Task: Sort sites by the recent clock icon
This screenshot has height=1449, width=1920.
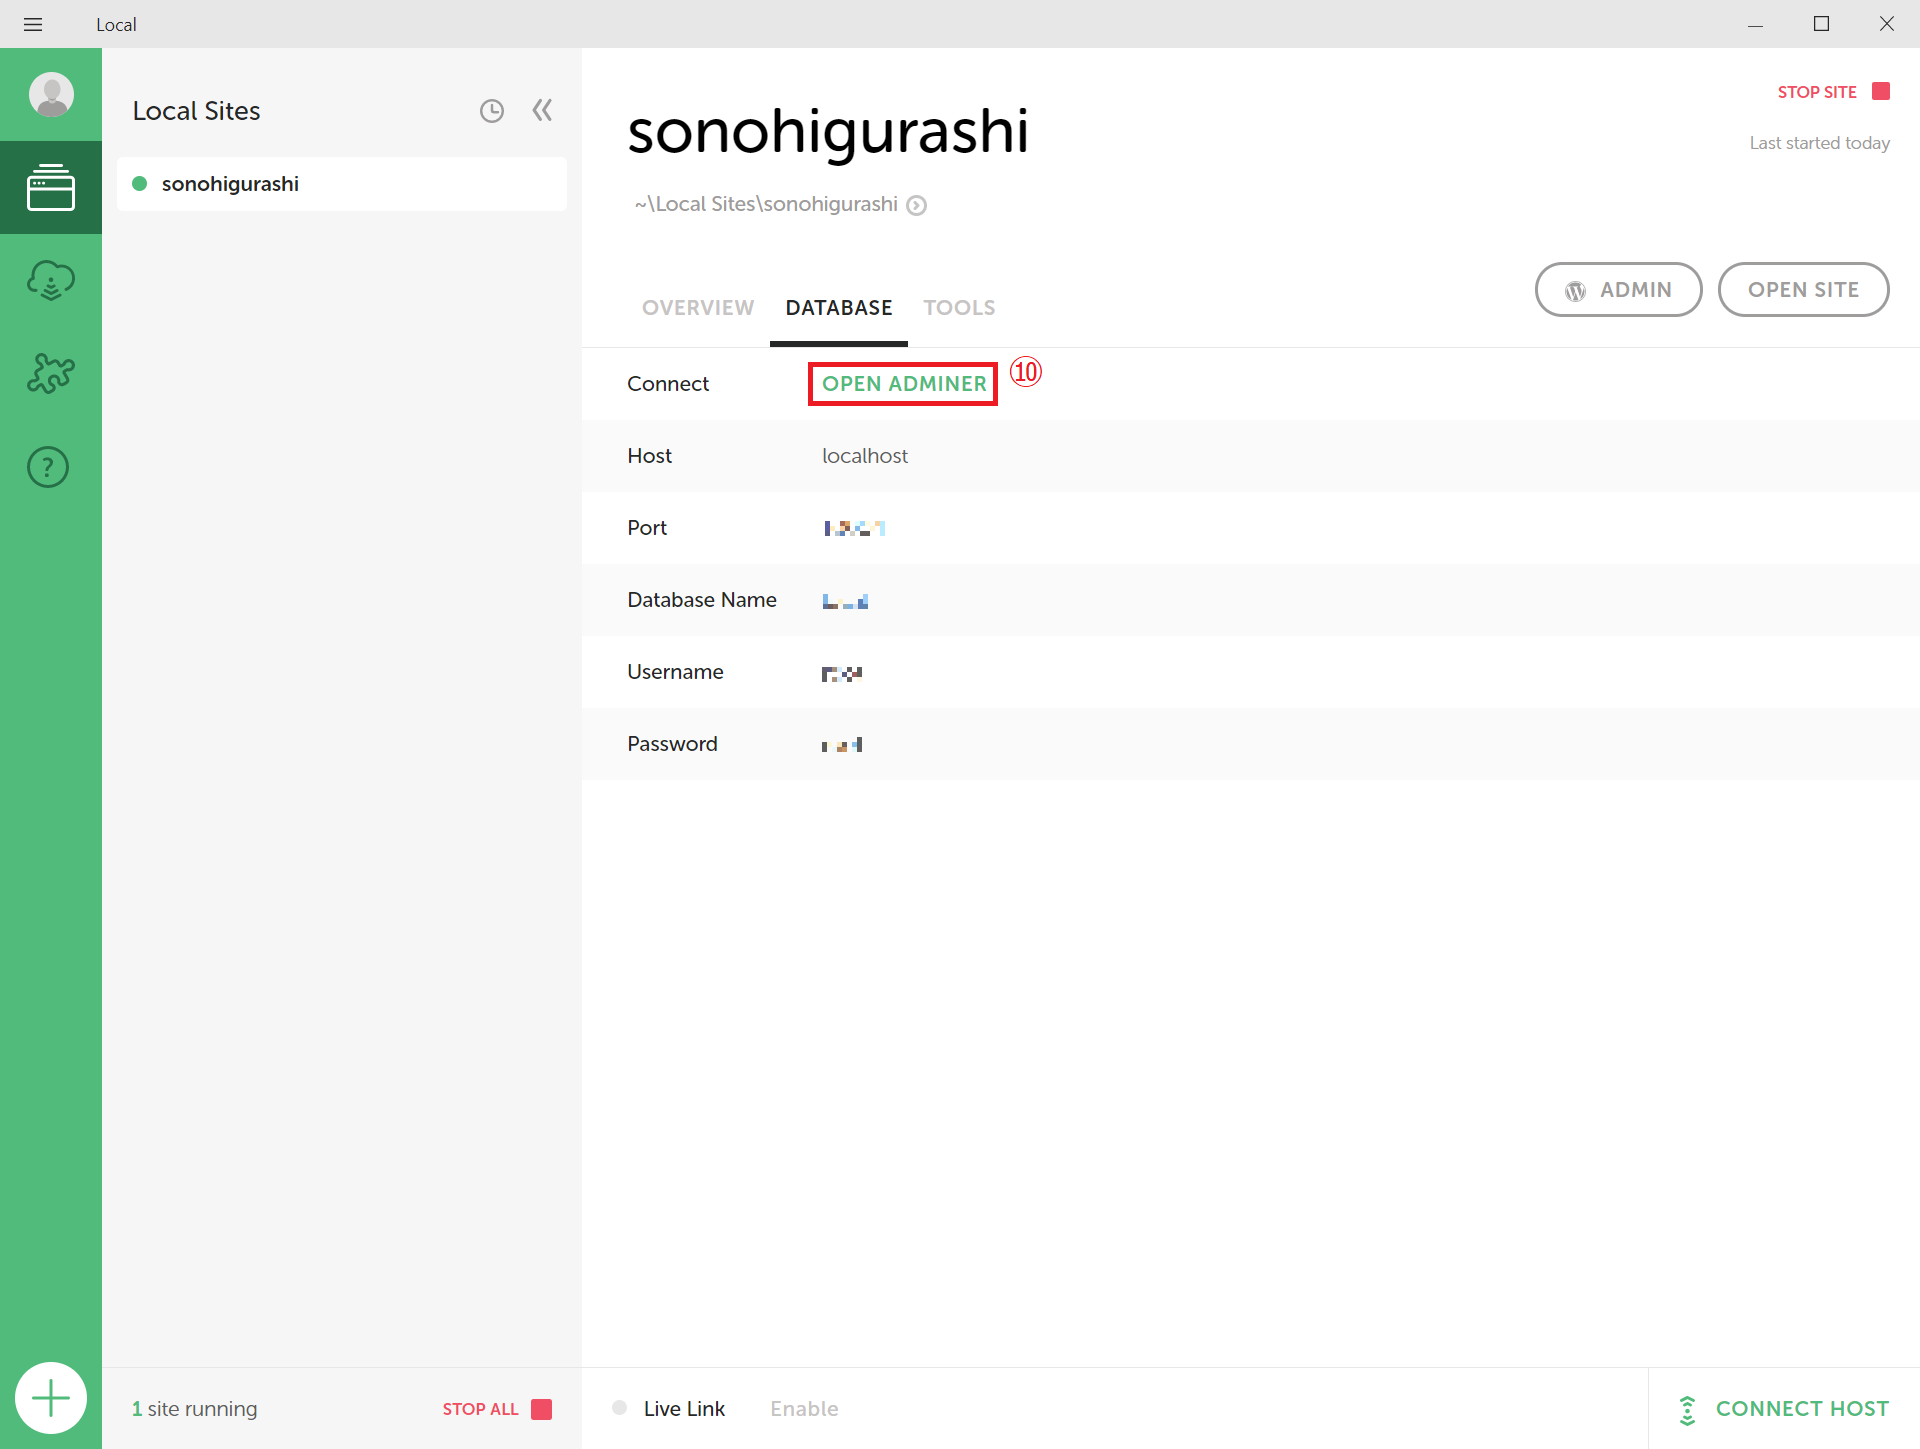Action: 492,111
